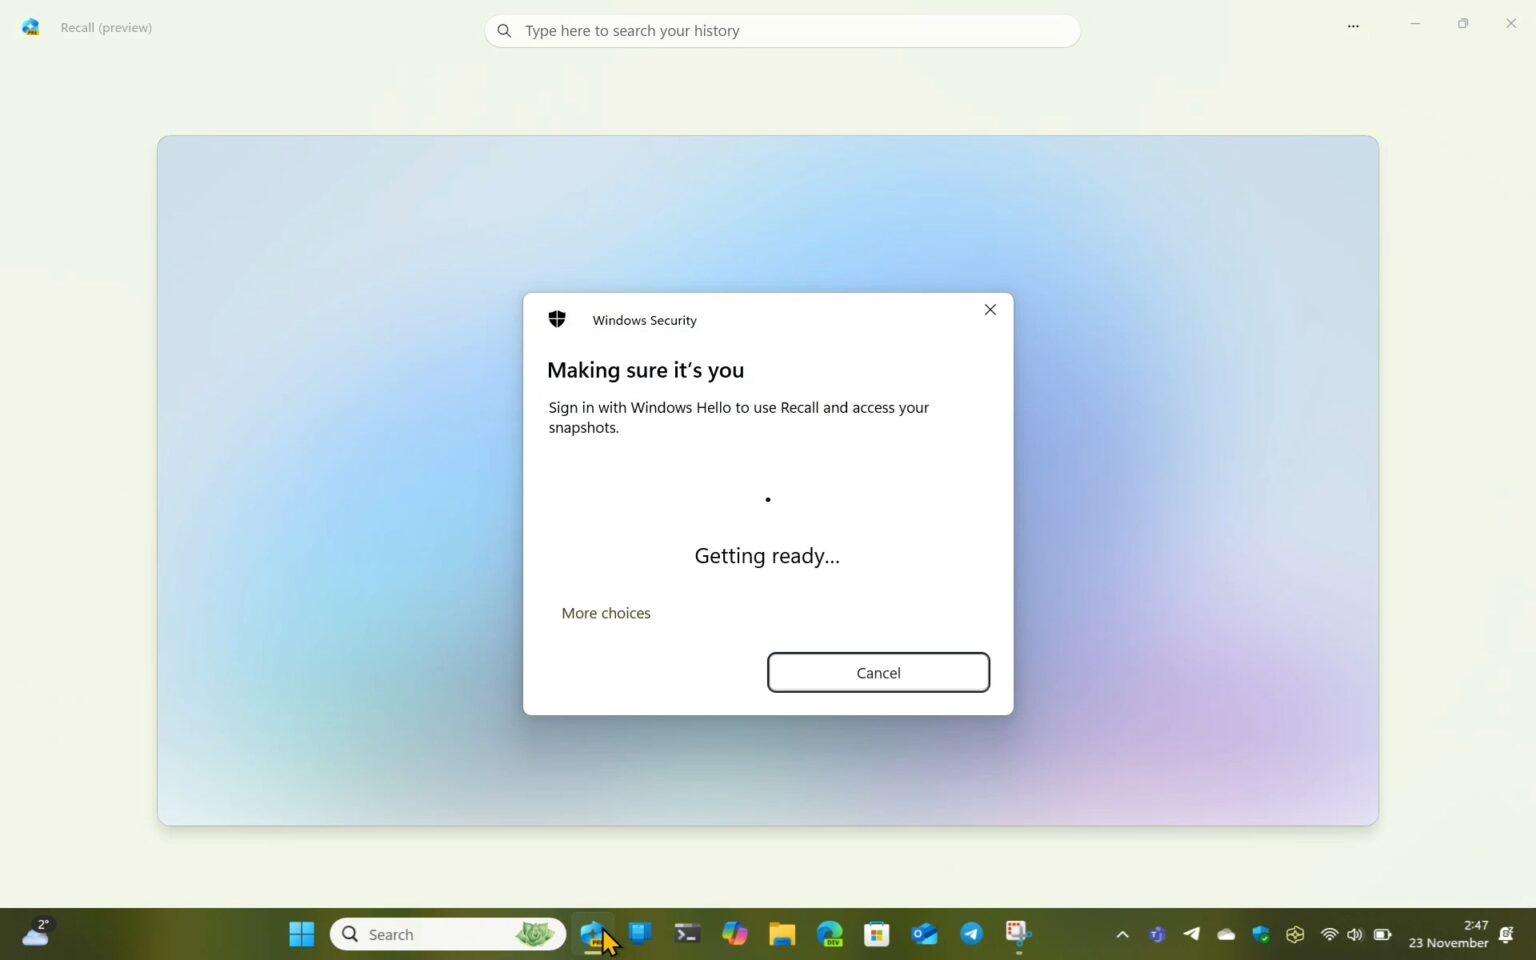Open the Snipping Tool
Image resolution: width=1536 pixels, height=960 pixels.
[x=1017, y=933]
